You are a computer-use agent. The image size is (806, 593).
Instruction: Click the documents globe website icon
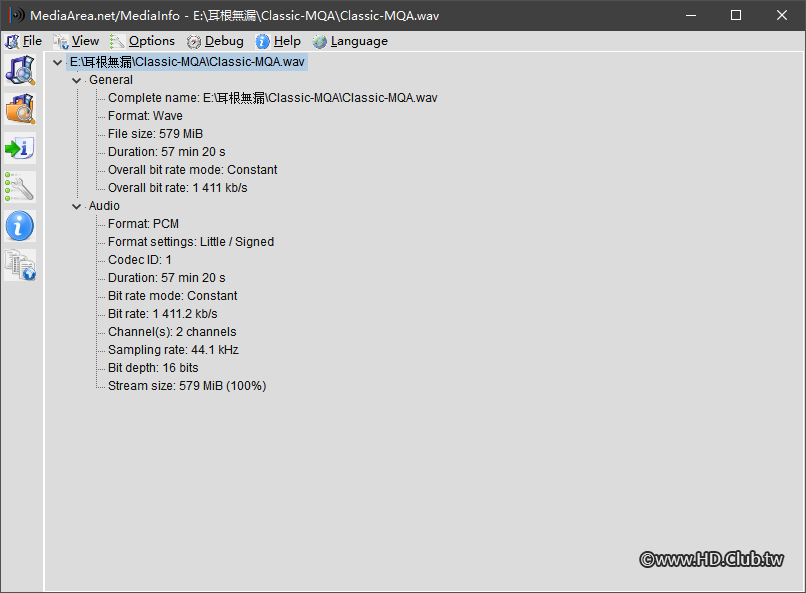pos(20,265)
